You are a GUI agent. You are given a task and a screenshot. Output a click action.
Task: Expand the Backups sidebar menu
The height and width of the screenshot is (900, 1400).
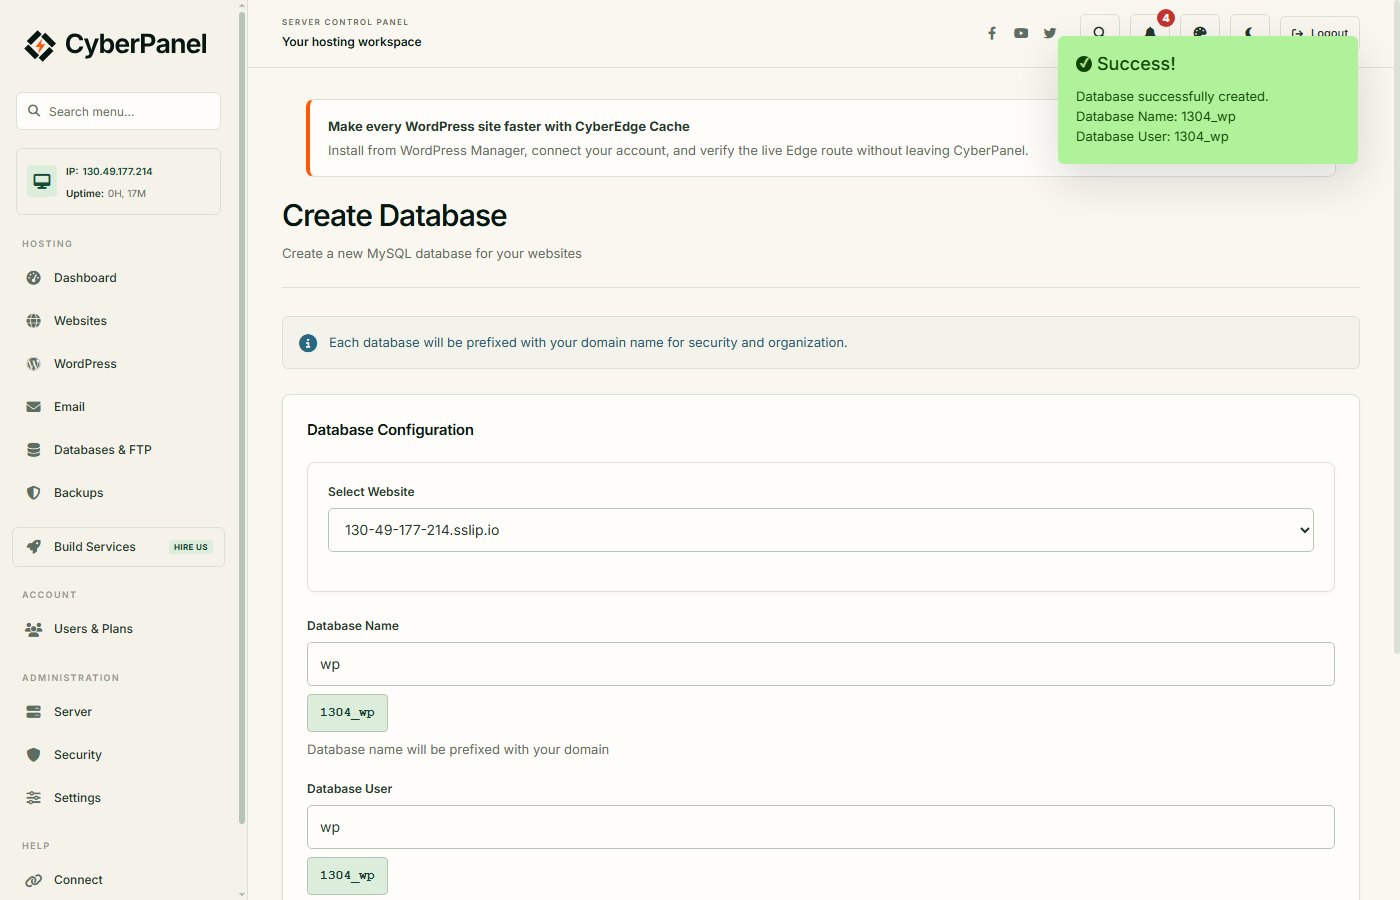click(119, 493)
